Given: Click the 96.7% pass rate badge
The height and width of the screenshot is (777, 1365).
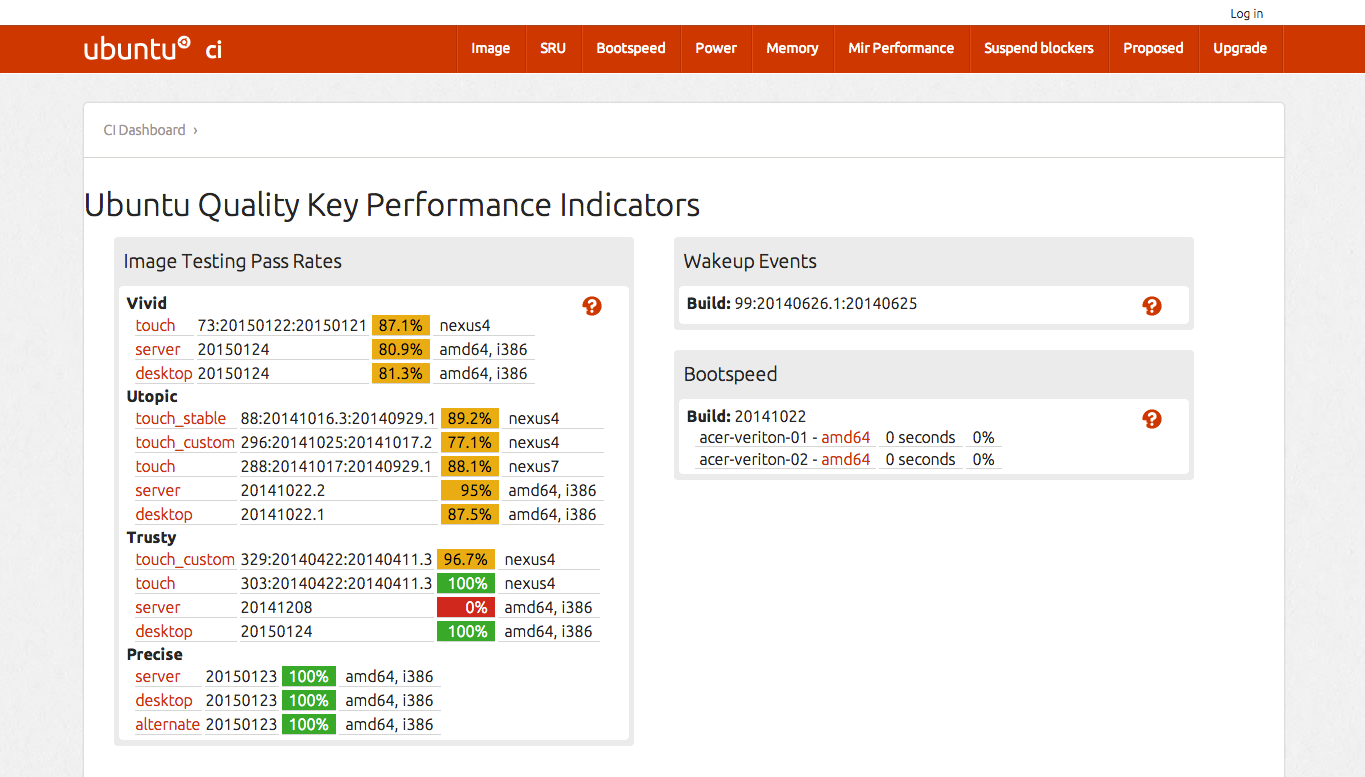Looking at the screenshot, I should pos(466,559).
